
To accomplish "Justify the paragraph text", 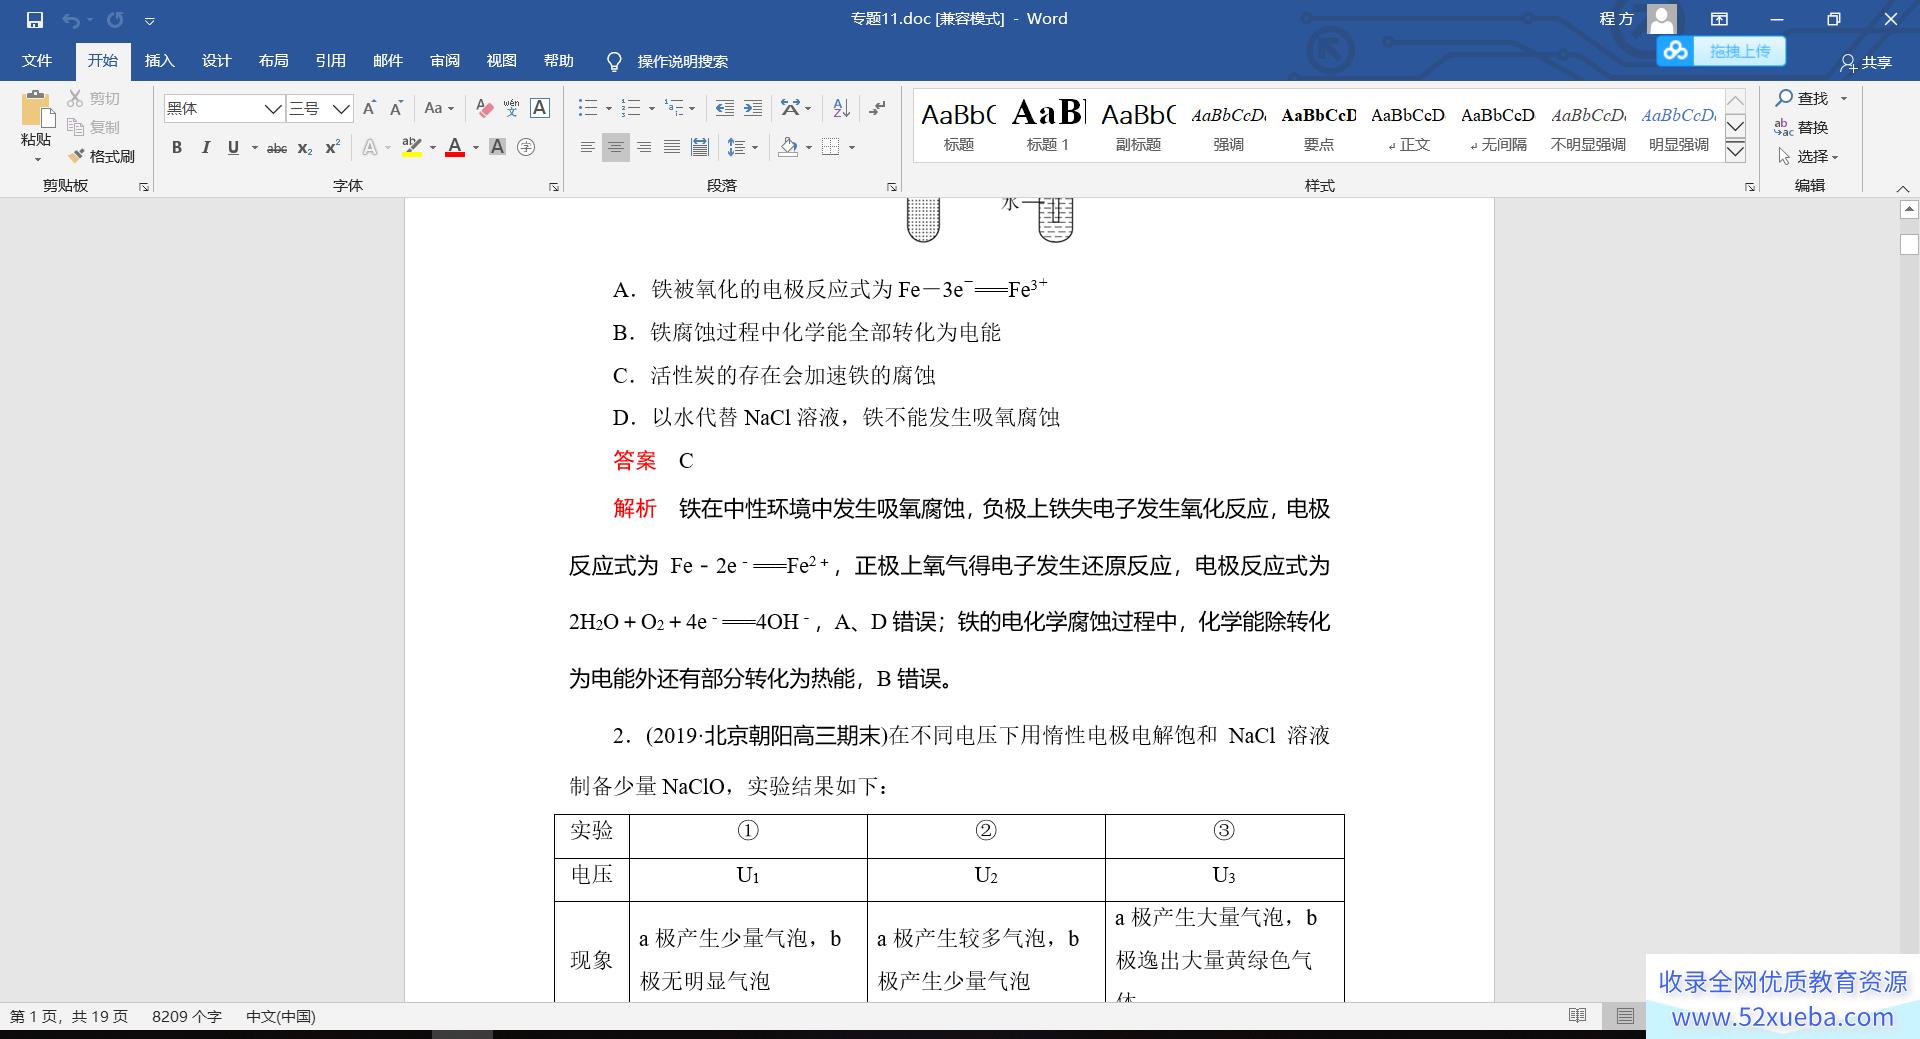I will [672, 147].
